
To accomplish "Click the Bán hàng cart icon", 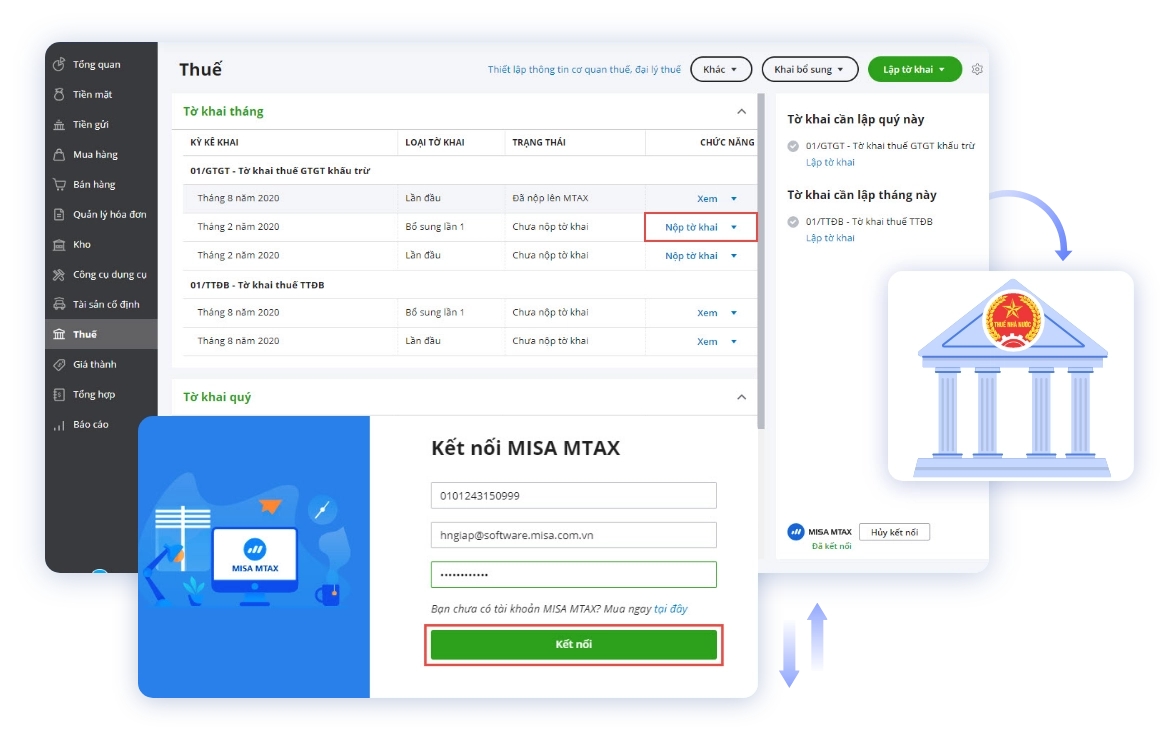I will point(59,185).
